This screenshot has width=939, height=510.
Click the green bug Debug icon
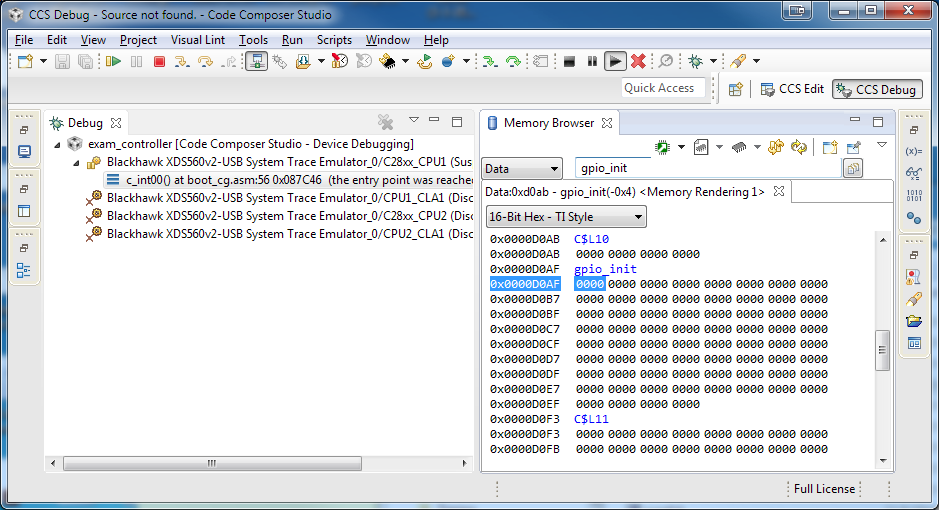[695, 61]
